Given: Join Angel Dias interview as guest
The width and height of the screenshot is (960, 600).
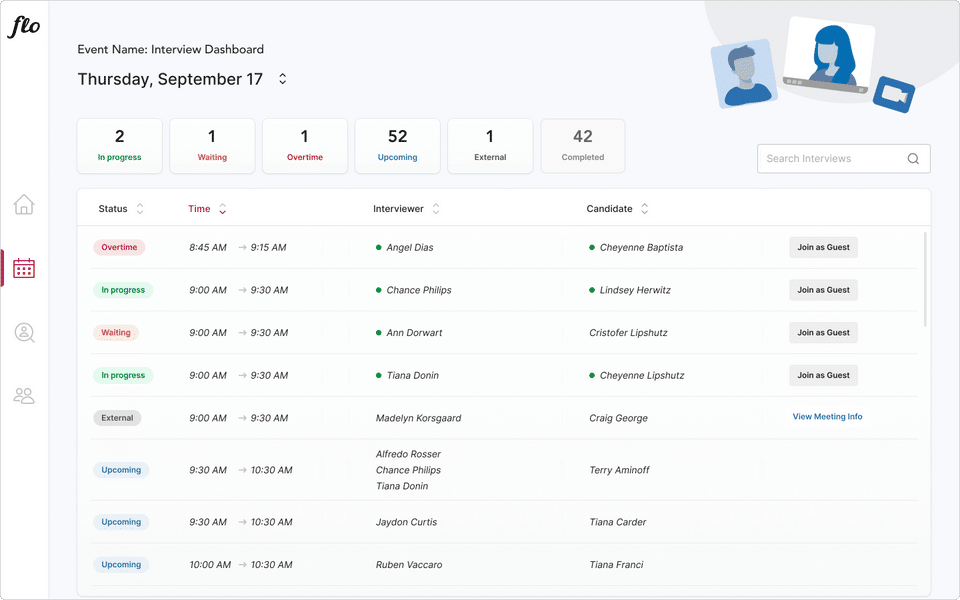Looking at the screenshot, I should [x=823, y=247].
